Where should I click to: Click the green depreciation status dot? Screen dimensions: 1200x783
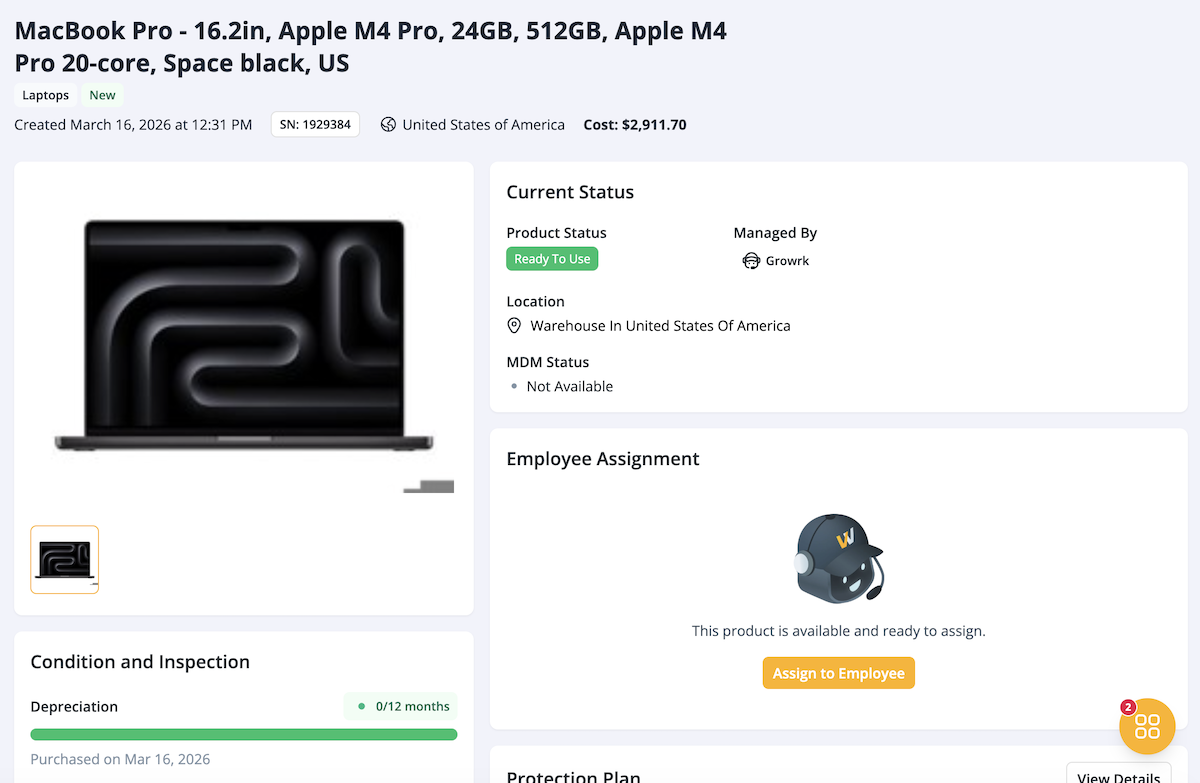360,706
